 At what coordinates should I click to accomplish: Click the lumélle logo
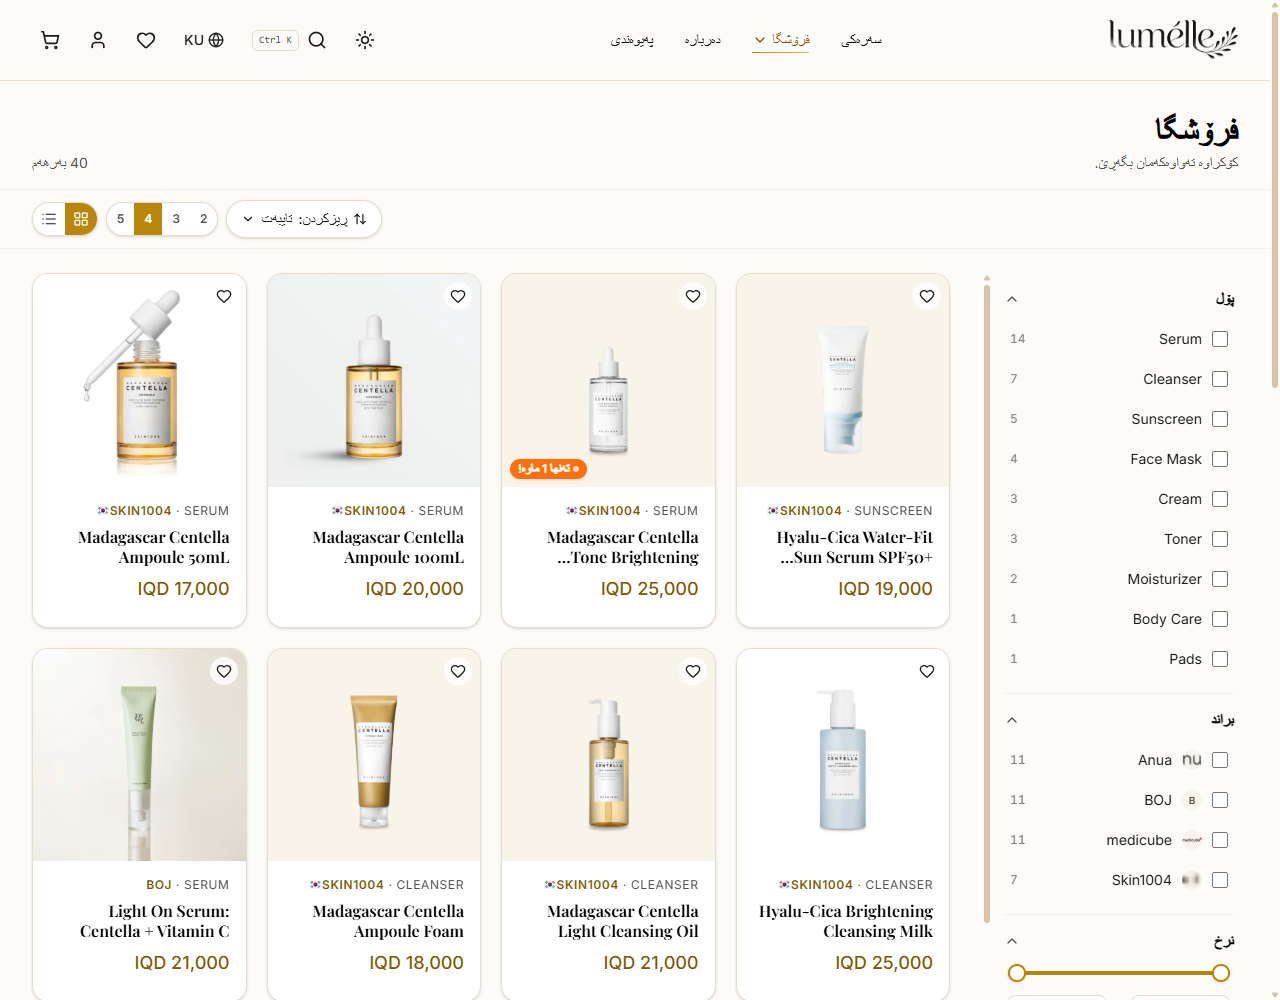pyautogui.click(x=1173, y=39)
